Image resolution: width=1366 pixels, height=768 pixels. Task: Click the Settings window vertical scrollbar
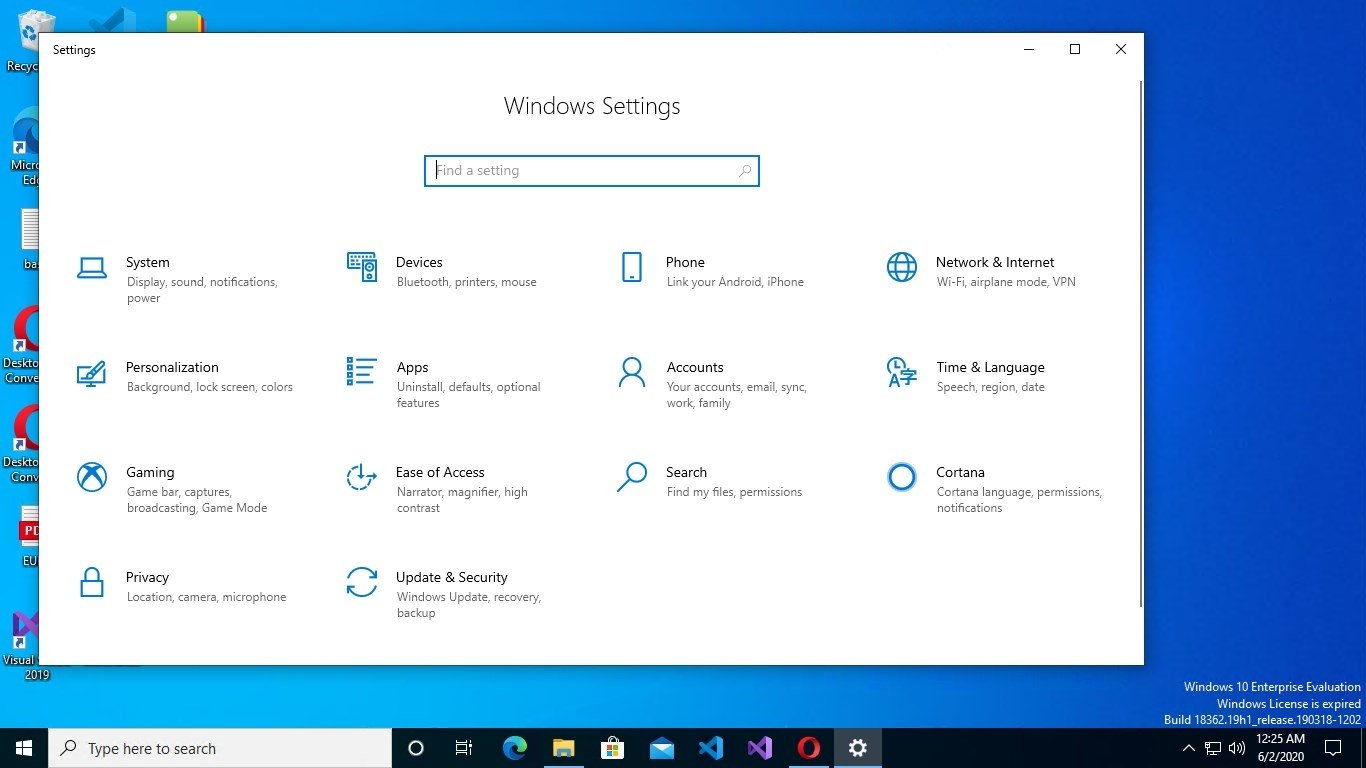tap(1141, 343)
